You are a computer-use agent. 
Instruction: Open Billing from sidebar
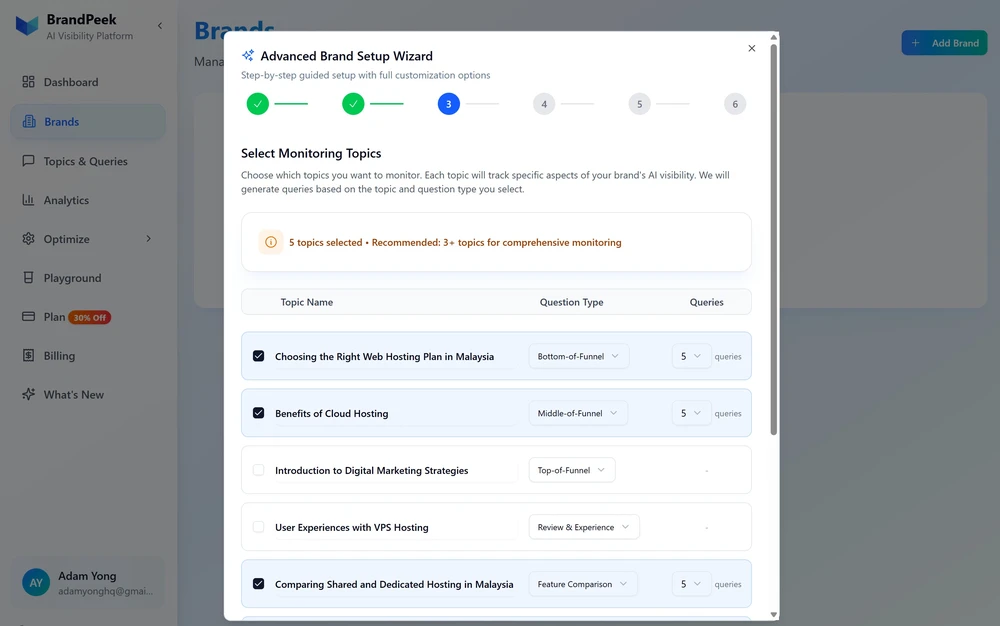point(88,355)
